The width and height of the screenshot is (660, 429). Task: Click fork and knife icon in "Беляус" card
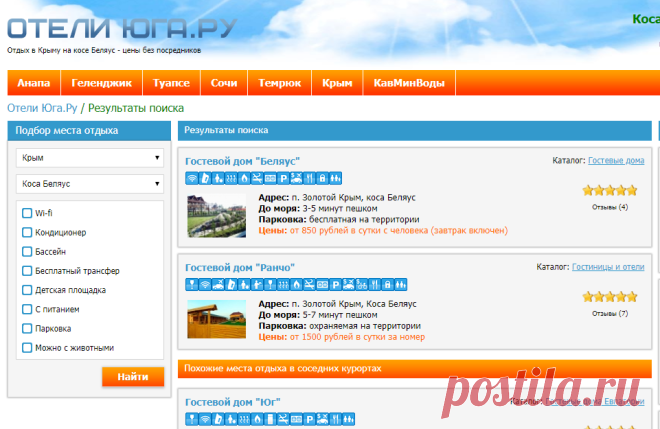pos(309,178)
